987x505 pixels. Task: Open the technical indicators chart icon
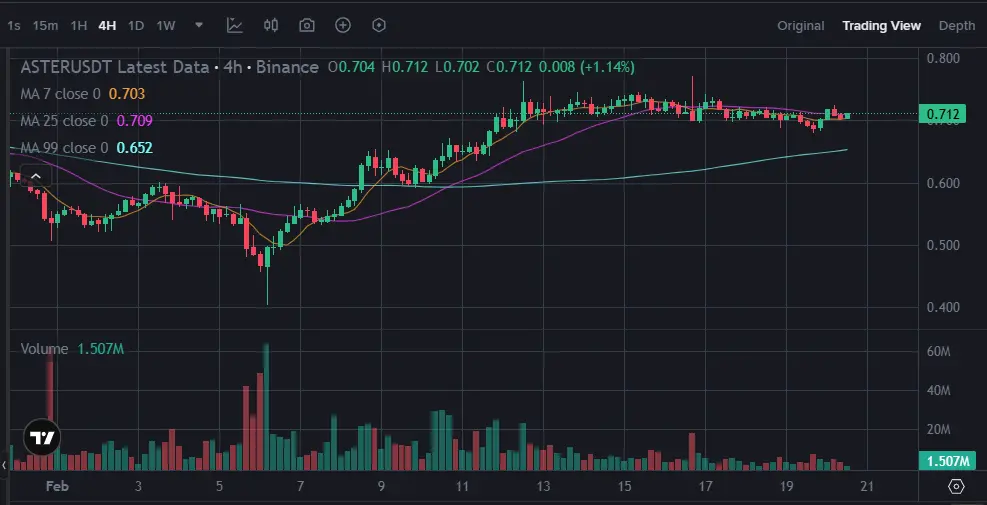234,25
